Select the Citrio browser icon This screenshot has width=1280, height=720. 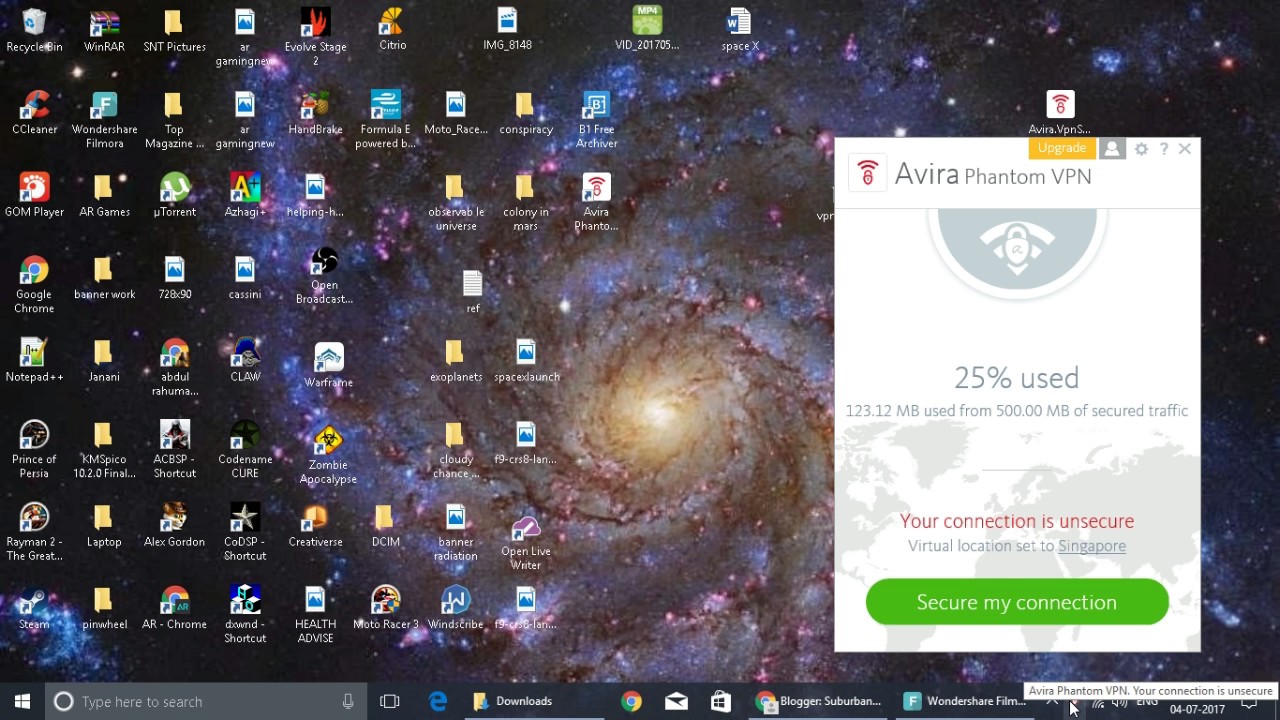392,30
